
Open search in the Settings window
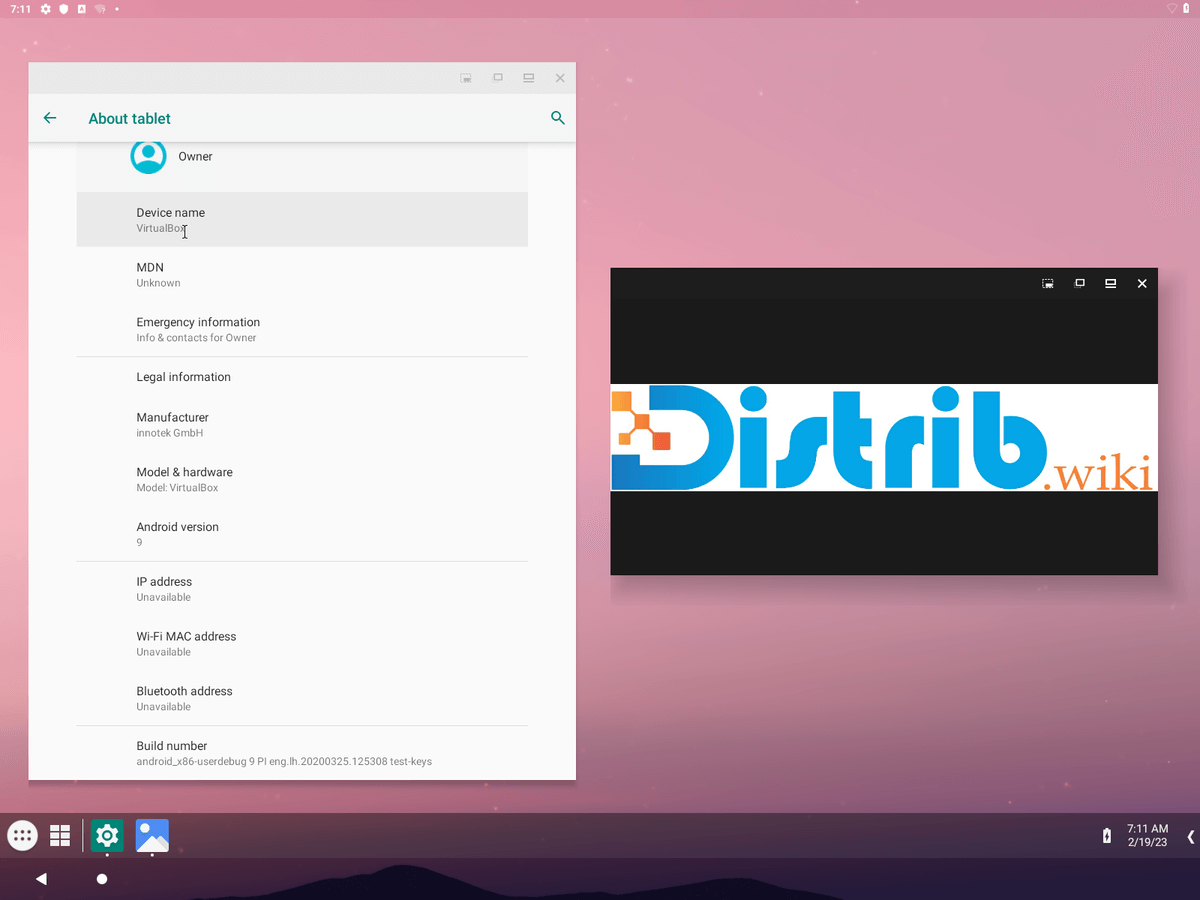pyautogui.click(x=558, y=118)
